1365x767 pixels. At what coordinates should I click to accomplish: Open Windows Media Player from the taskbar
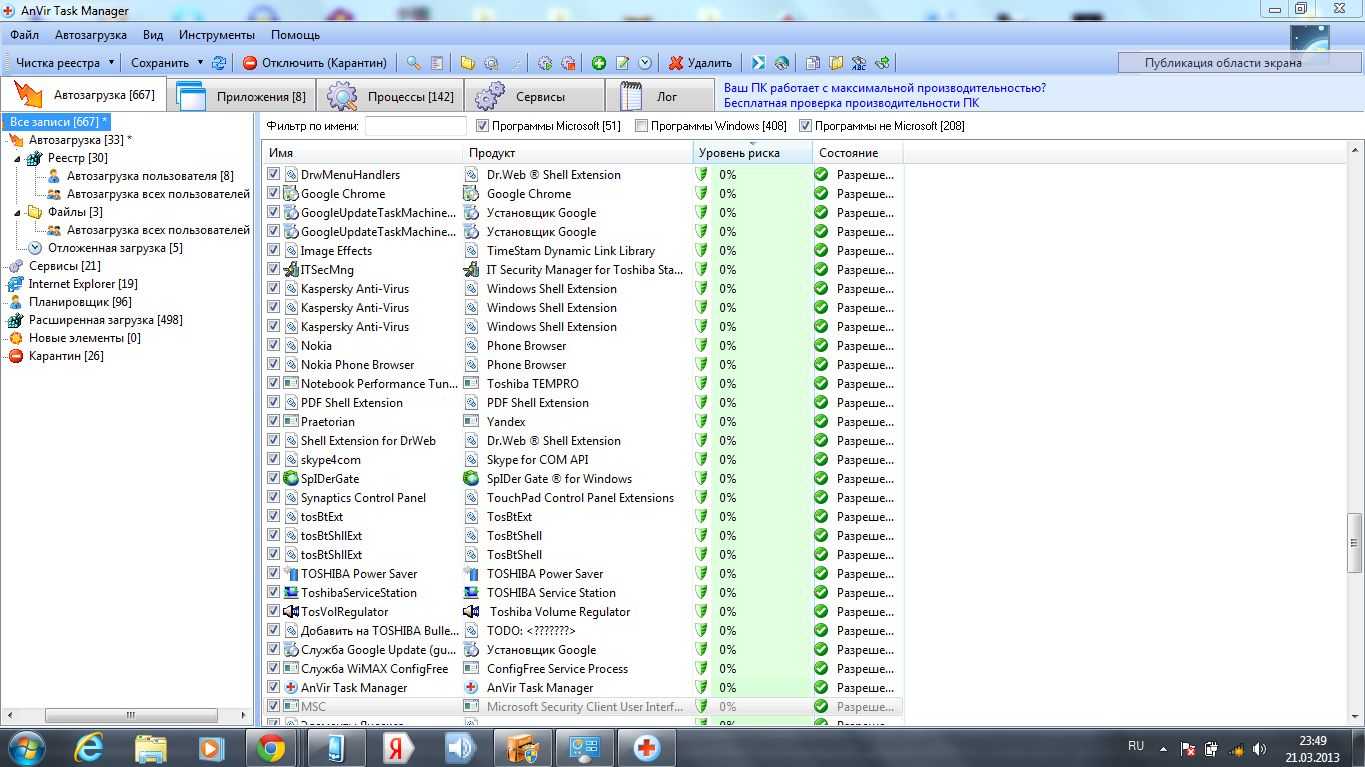pyautogui.click(x=210, y=747)
